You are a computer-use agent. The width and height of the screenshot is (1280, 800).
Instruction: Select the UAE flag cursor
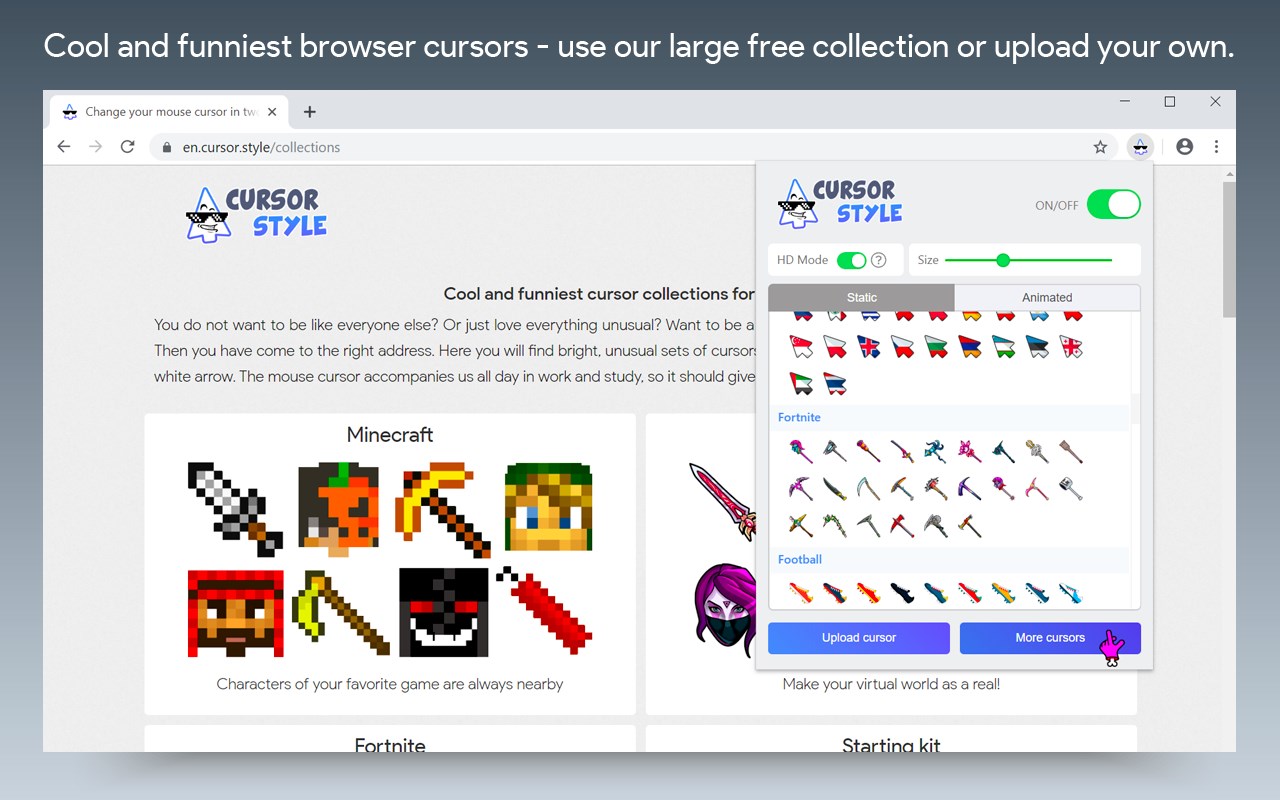click(801, 383)
